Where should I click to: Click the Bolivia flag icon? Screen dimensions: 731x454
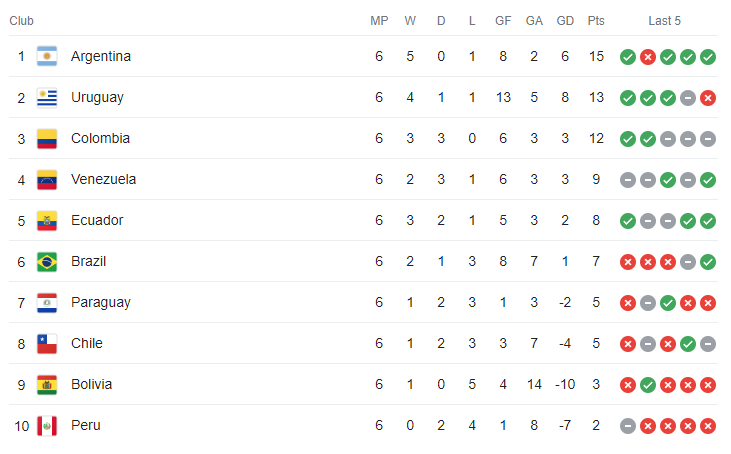(x=47, y=385)
